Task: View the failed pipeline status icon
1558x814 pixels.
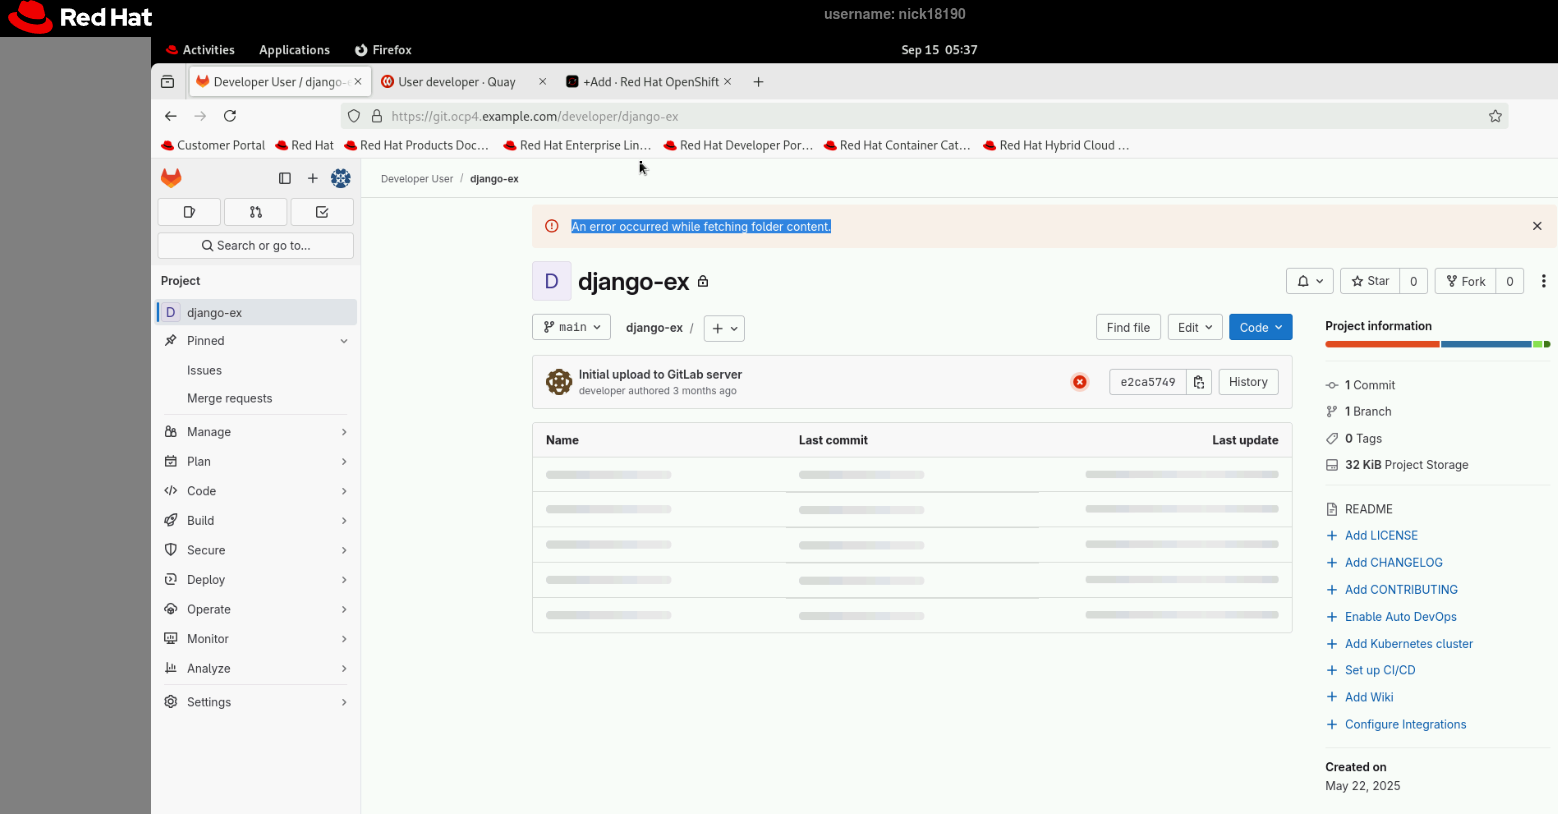Action: click(x=1080, y=382)
